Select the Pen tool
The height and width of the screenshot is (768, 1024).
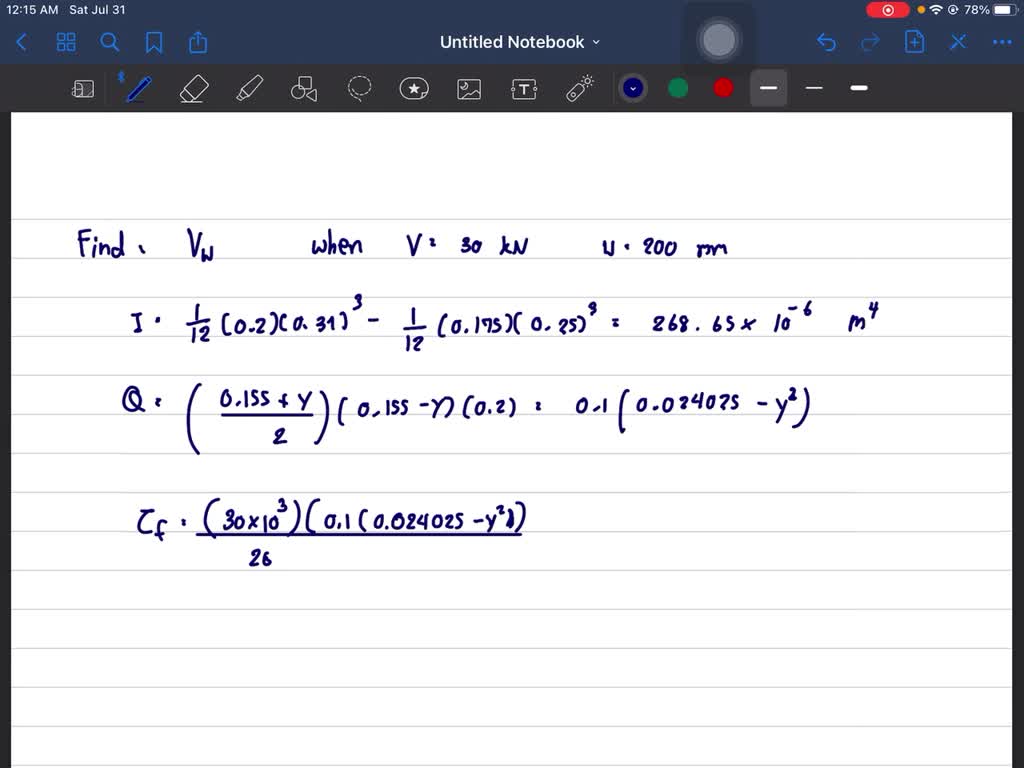tap(138, 88)
